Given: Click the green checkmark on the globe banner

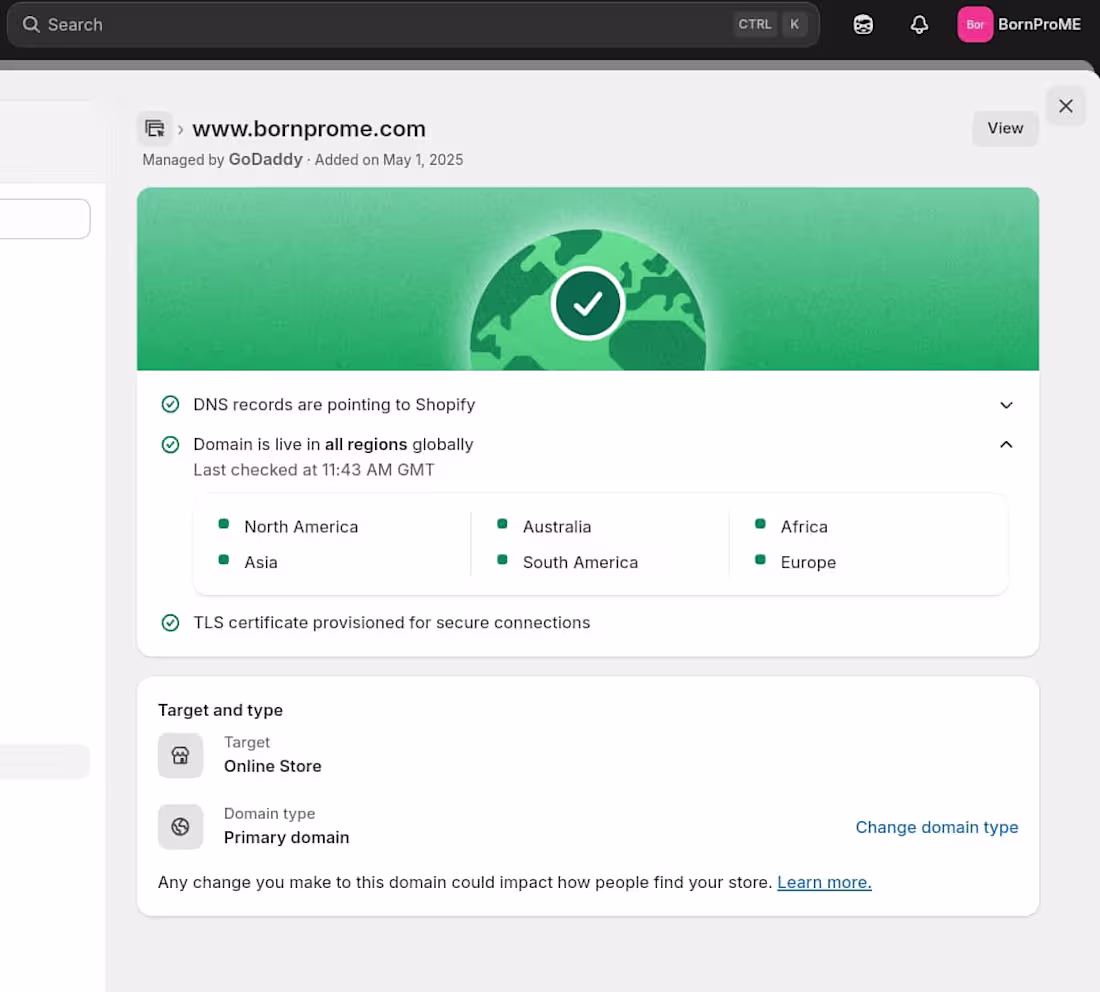Looking at the screenshot, I should pyautogui.click(x=588, y=303).
